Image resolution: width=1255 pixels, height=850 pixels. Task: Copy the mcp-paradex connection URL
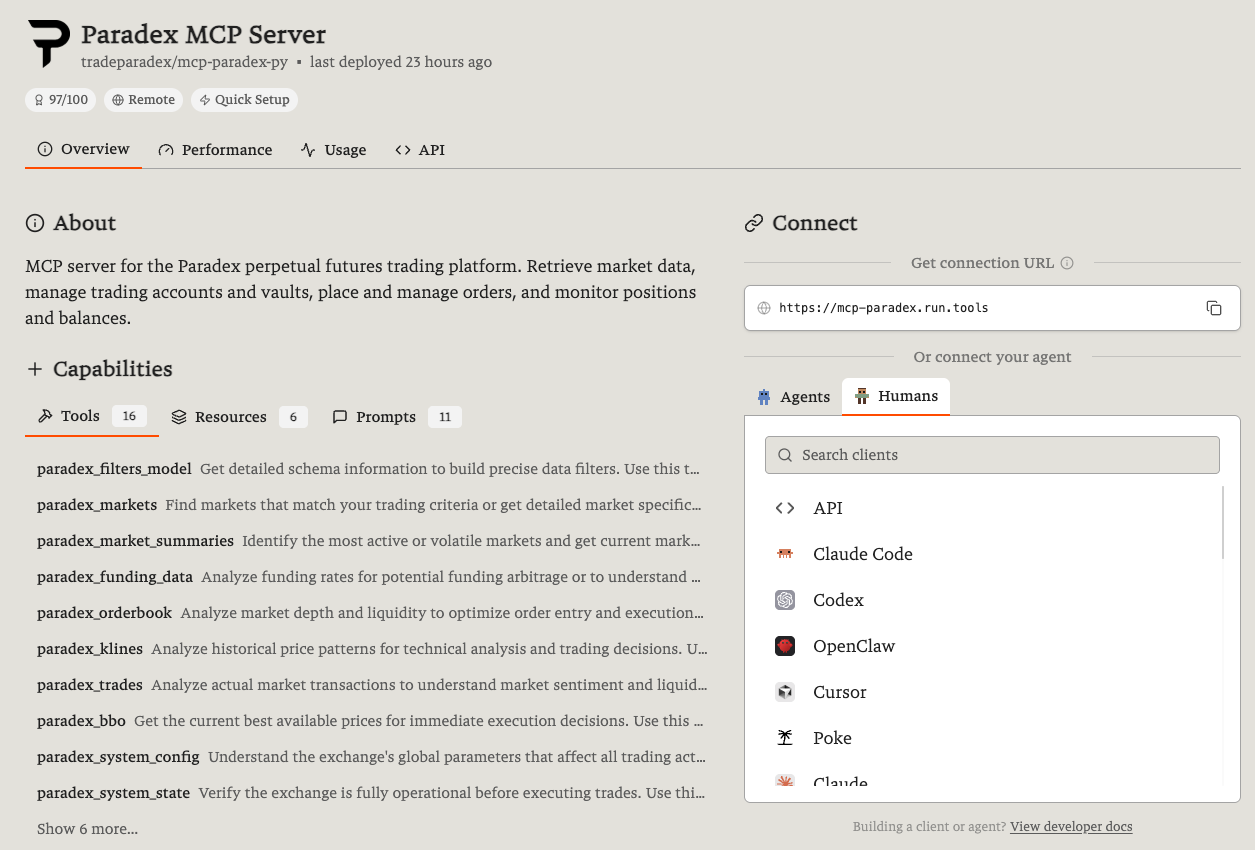[1214, 308]
